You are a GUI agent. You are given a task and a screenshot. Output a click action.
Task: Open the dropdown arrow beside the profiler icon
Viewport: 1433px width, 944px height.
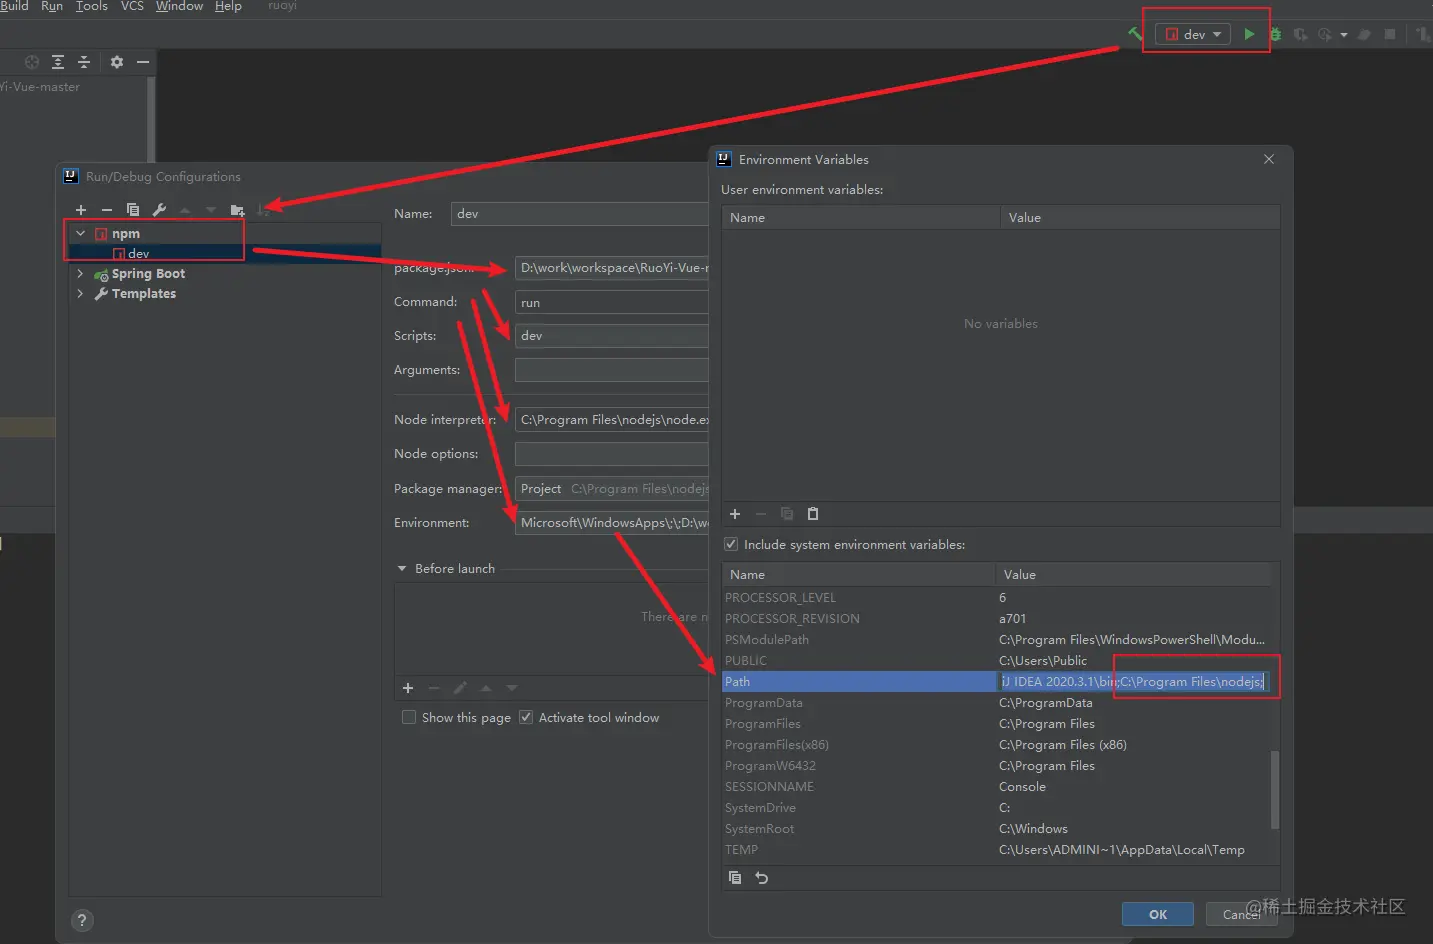pyautogui.click(x=1344, y=35)
